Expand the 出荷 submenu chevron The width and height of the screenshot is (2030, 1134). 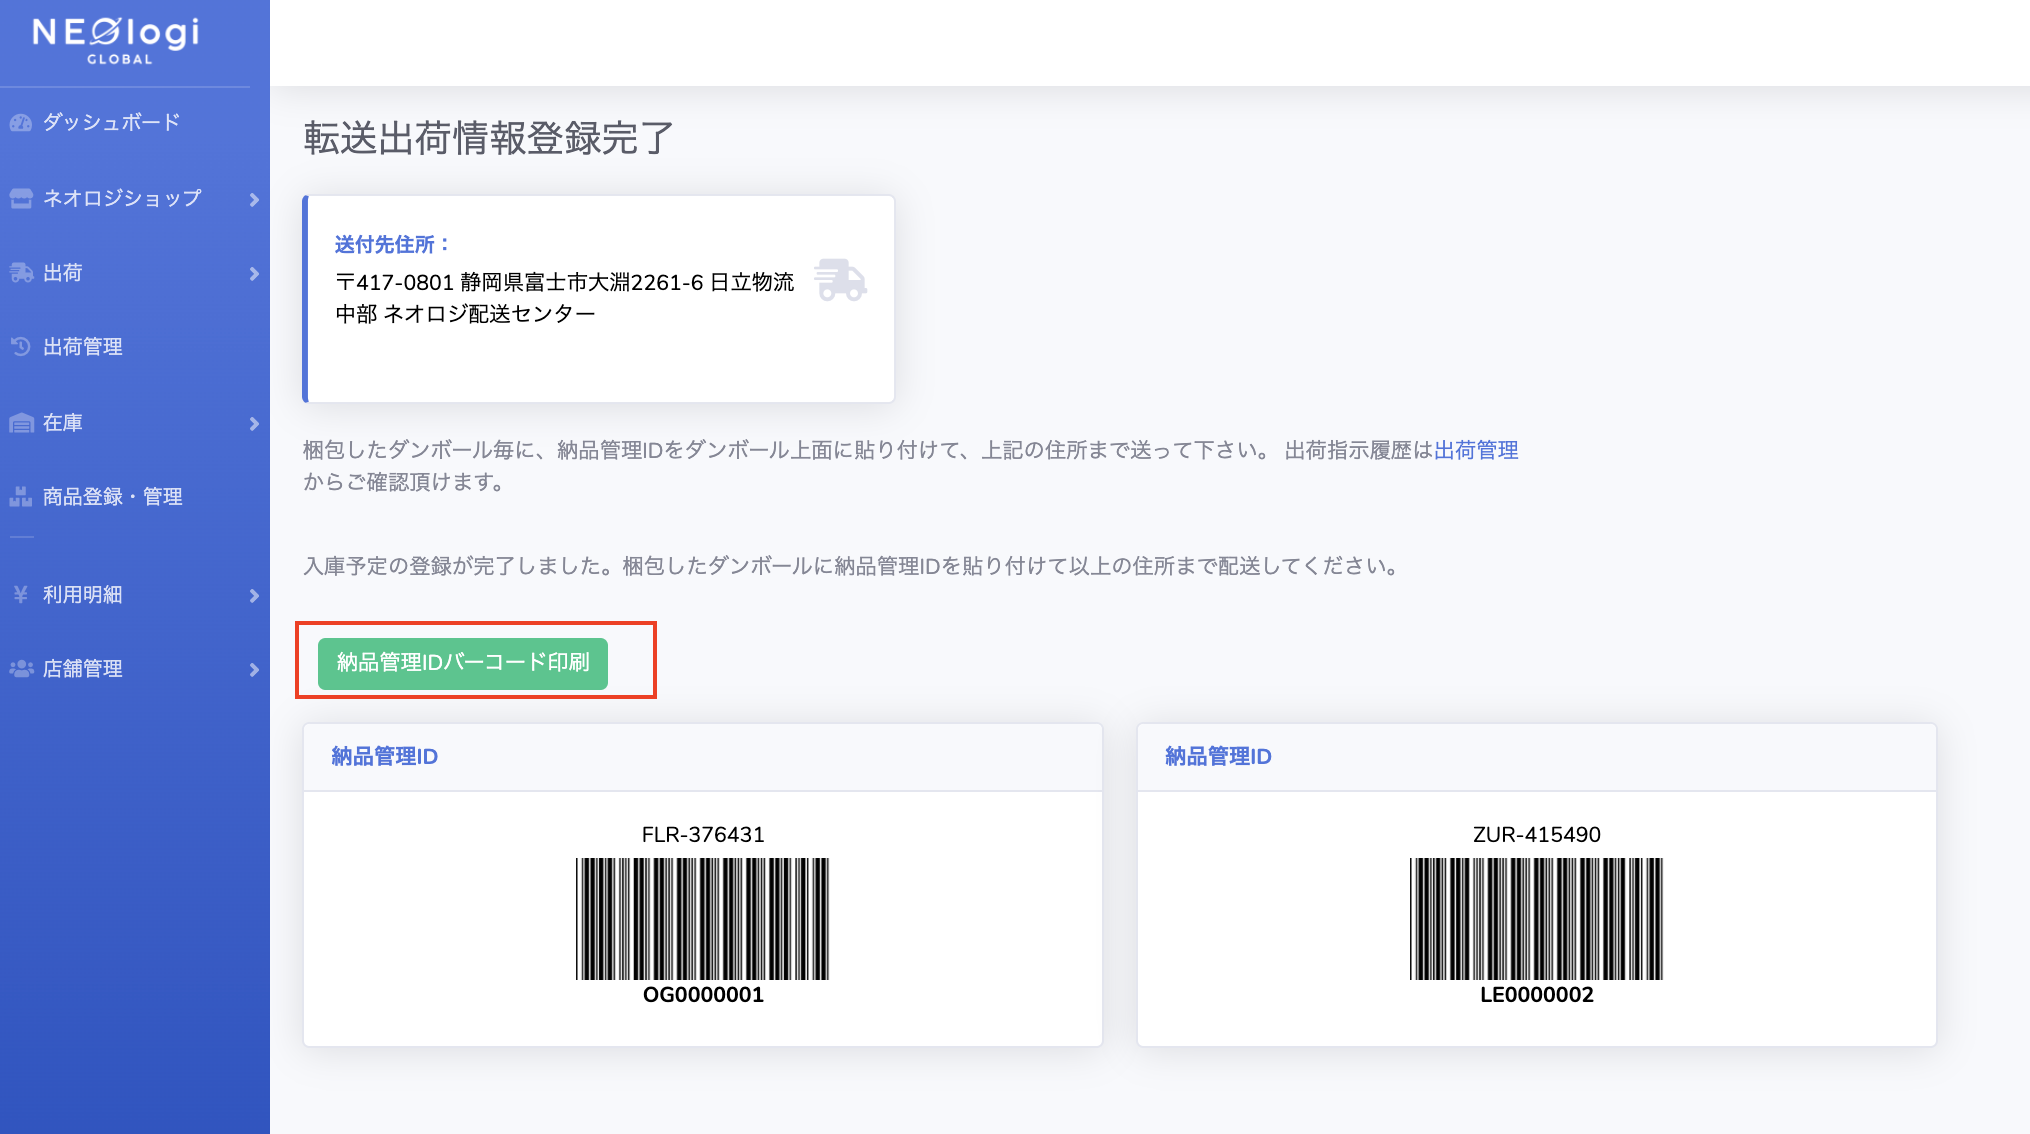(x=254, y=274)
